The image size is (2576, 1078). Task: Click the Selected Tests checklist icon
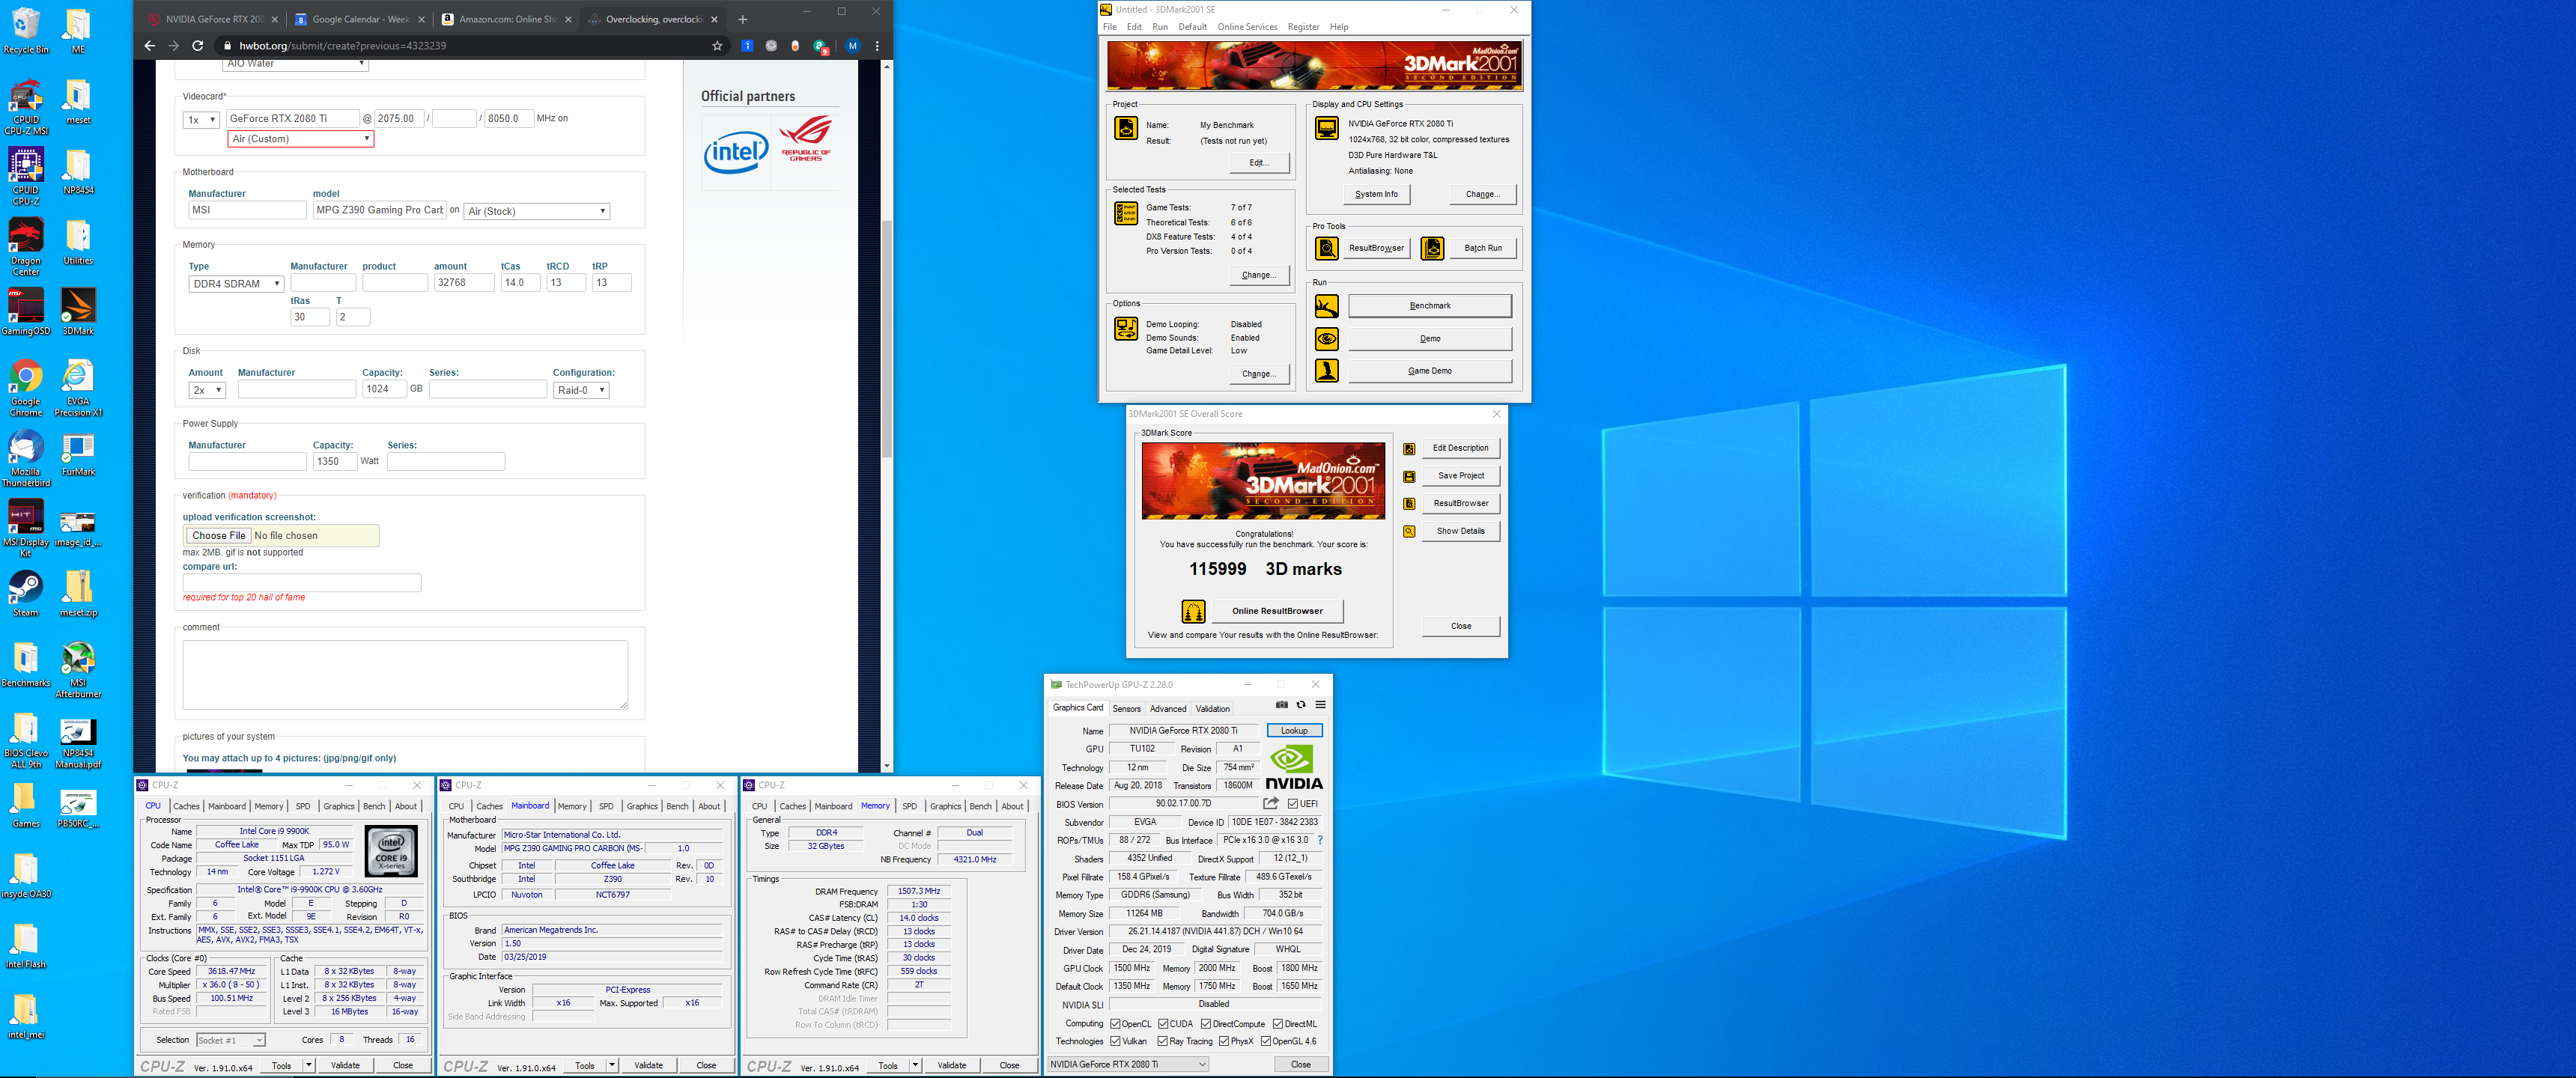tap(1126, 213)
